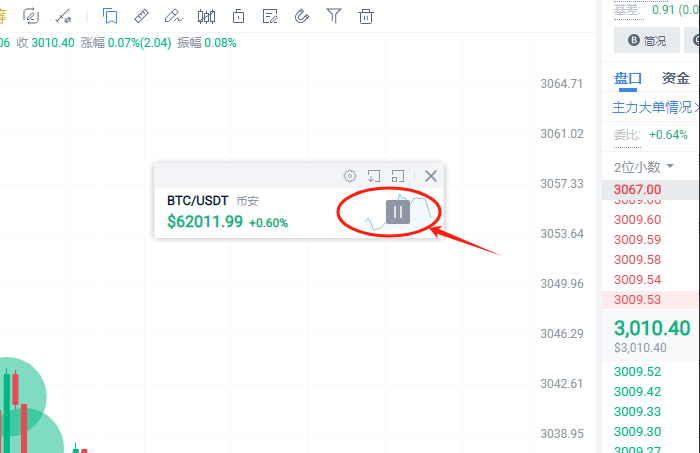Click the funnel filter icon

point(334,16)
